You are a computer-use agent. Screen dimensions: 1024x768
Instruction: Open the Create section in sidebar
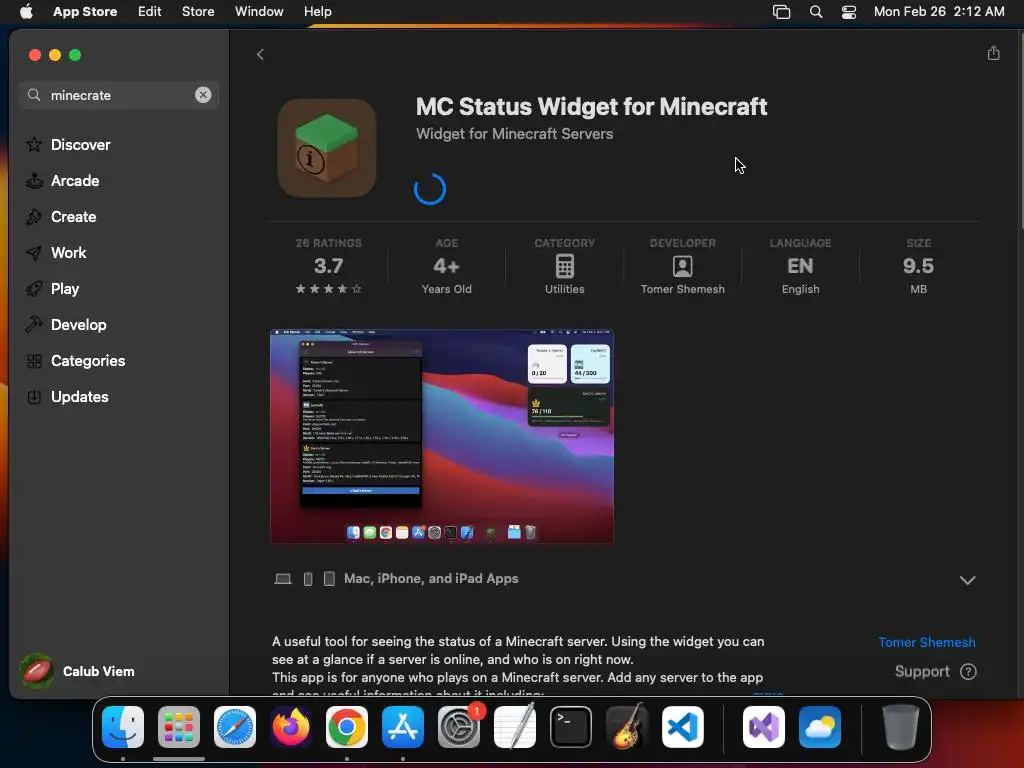[x=61, y=217]
